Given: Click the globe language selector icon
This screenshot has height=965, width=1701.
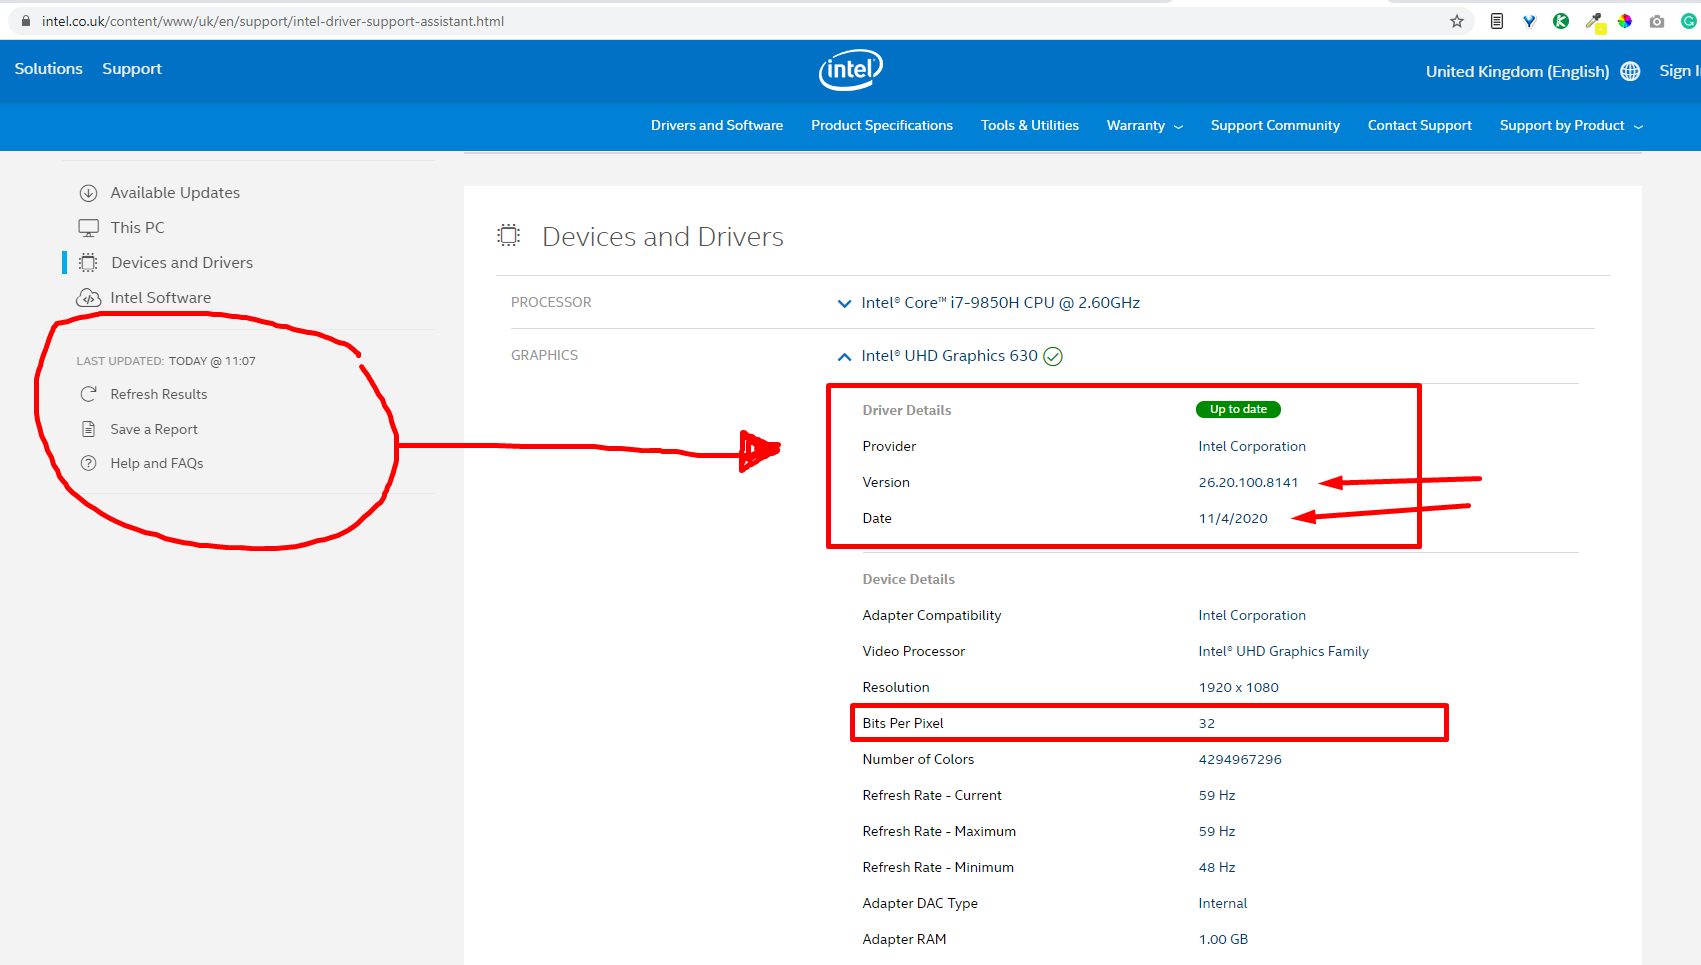Looking at the screenshot, I should 1630,71.
